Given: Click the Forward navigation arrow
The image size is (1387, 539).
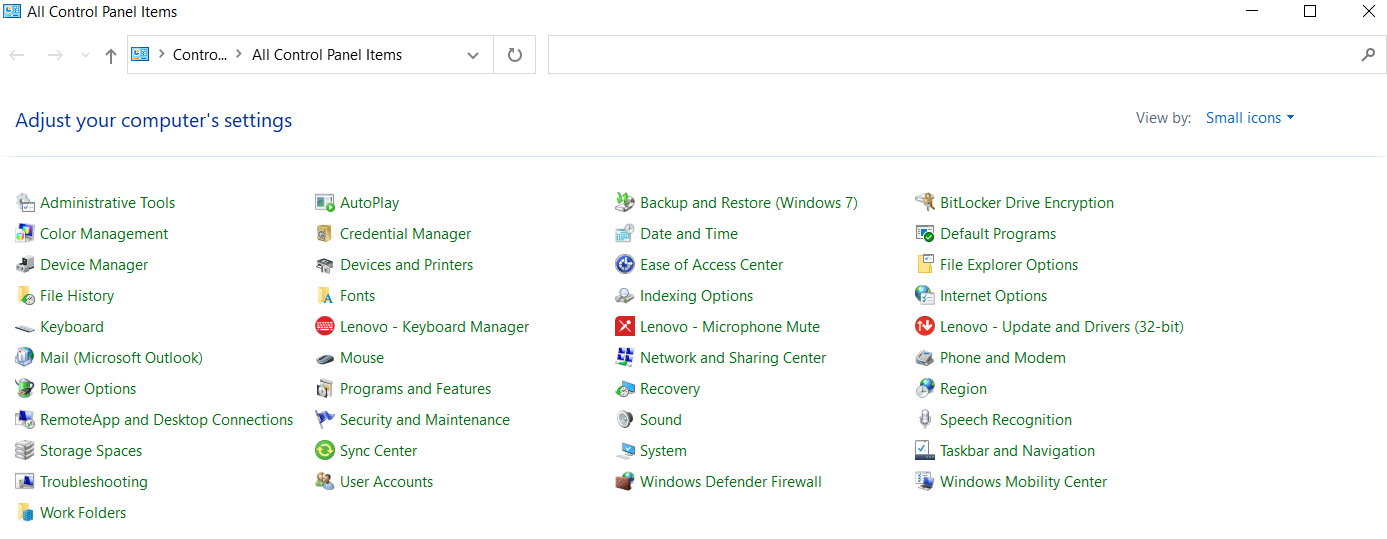Looking at the screenshot, I should point(55,55).
